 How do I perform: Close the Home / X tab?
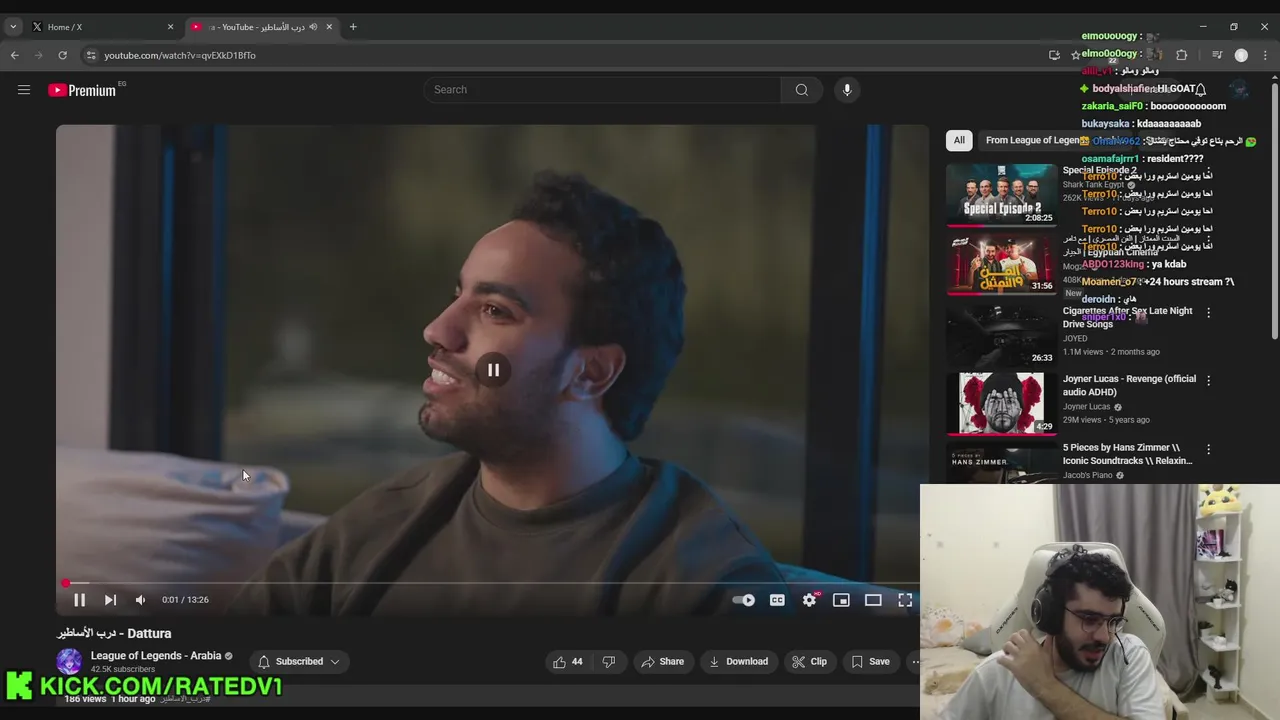[170, 27]
